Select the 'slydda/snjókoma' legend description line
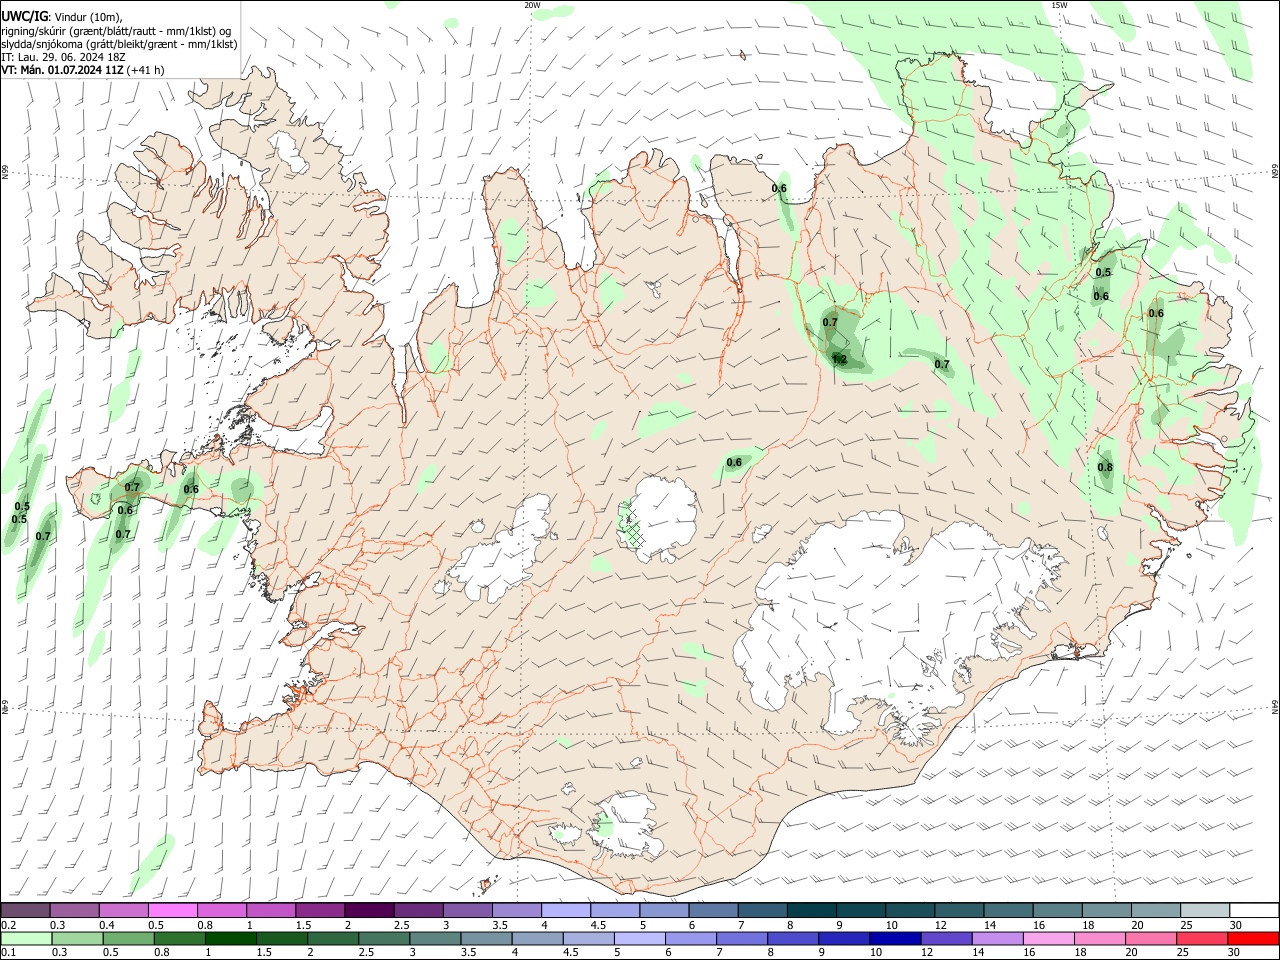Screen dimensions: 1280x960 point(119,44)
